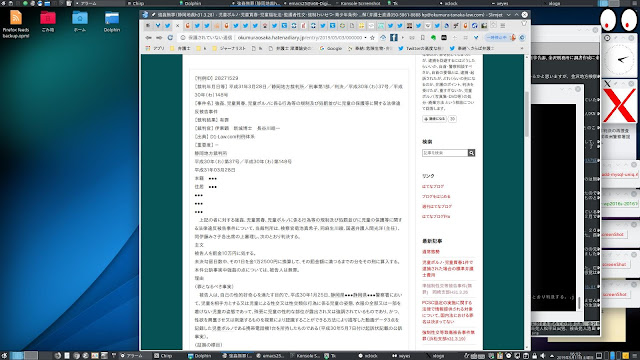
Task: Switch to xdock in the bottom taskbar
Action: (x=367, y=356)
